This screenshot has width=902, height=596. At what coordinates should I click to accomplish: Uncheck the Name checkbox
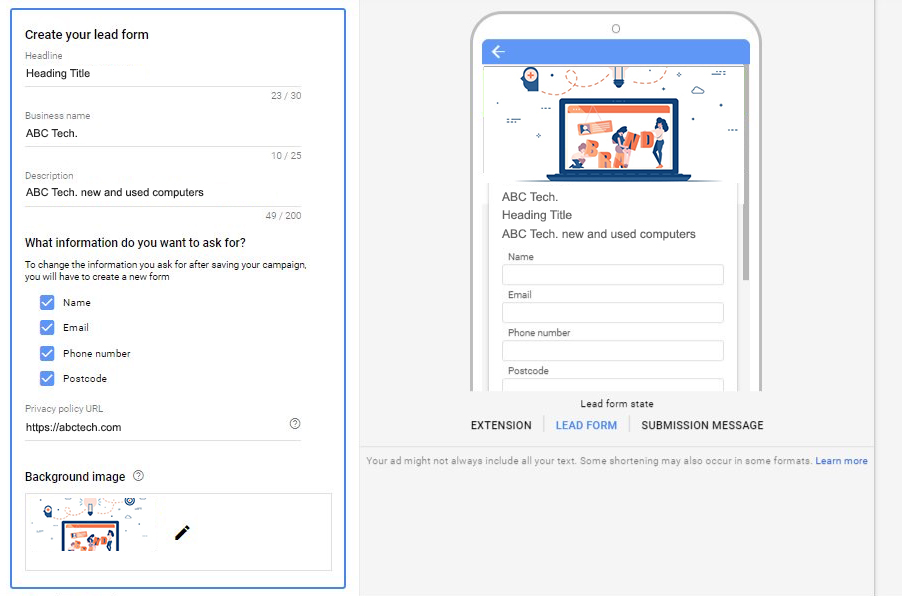(47, 303)
